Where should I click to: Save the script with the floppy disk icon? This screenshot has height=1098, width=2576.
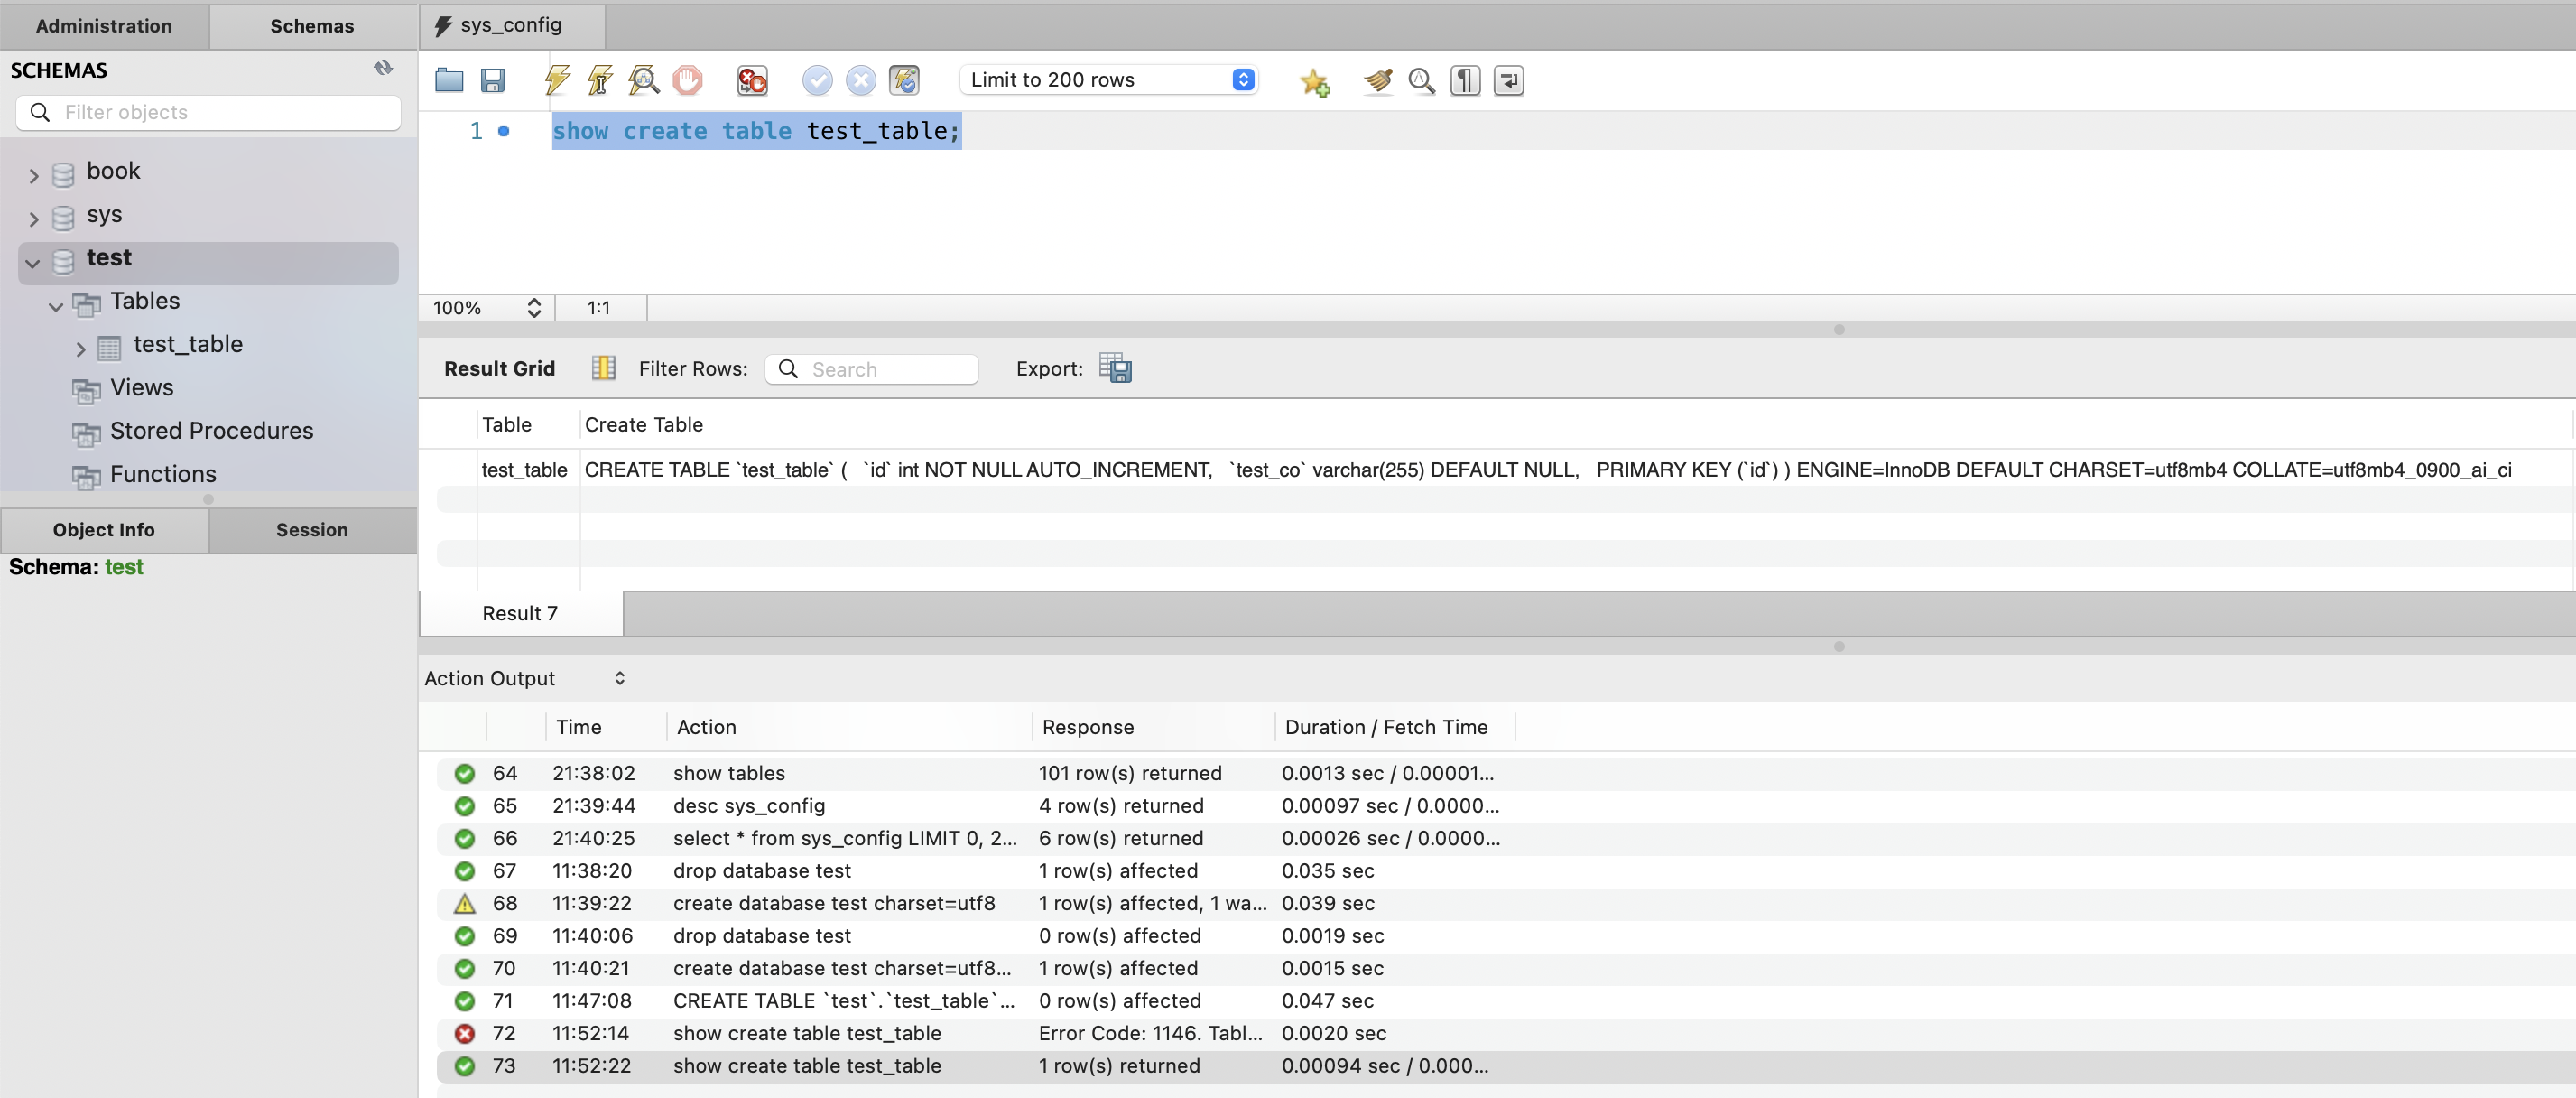(x=492, y=80)
